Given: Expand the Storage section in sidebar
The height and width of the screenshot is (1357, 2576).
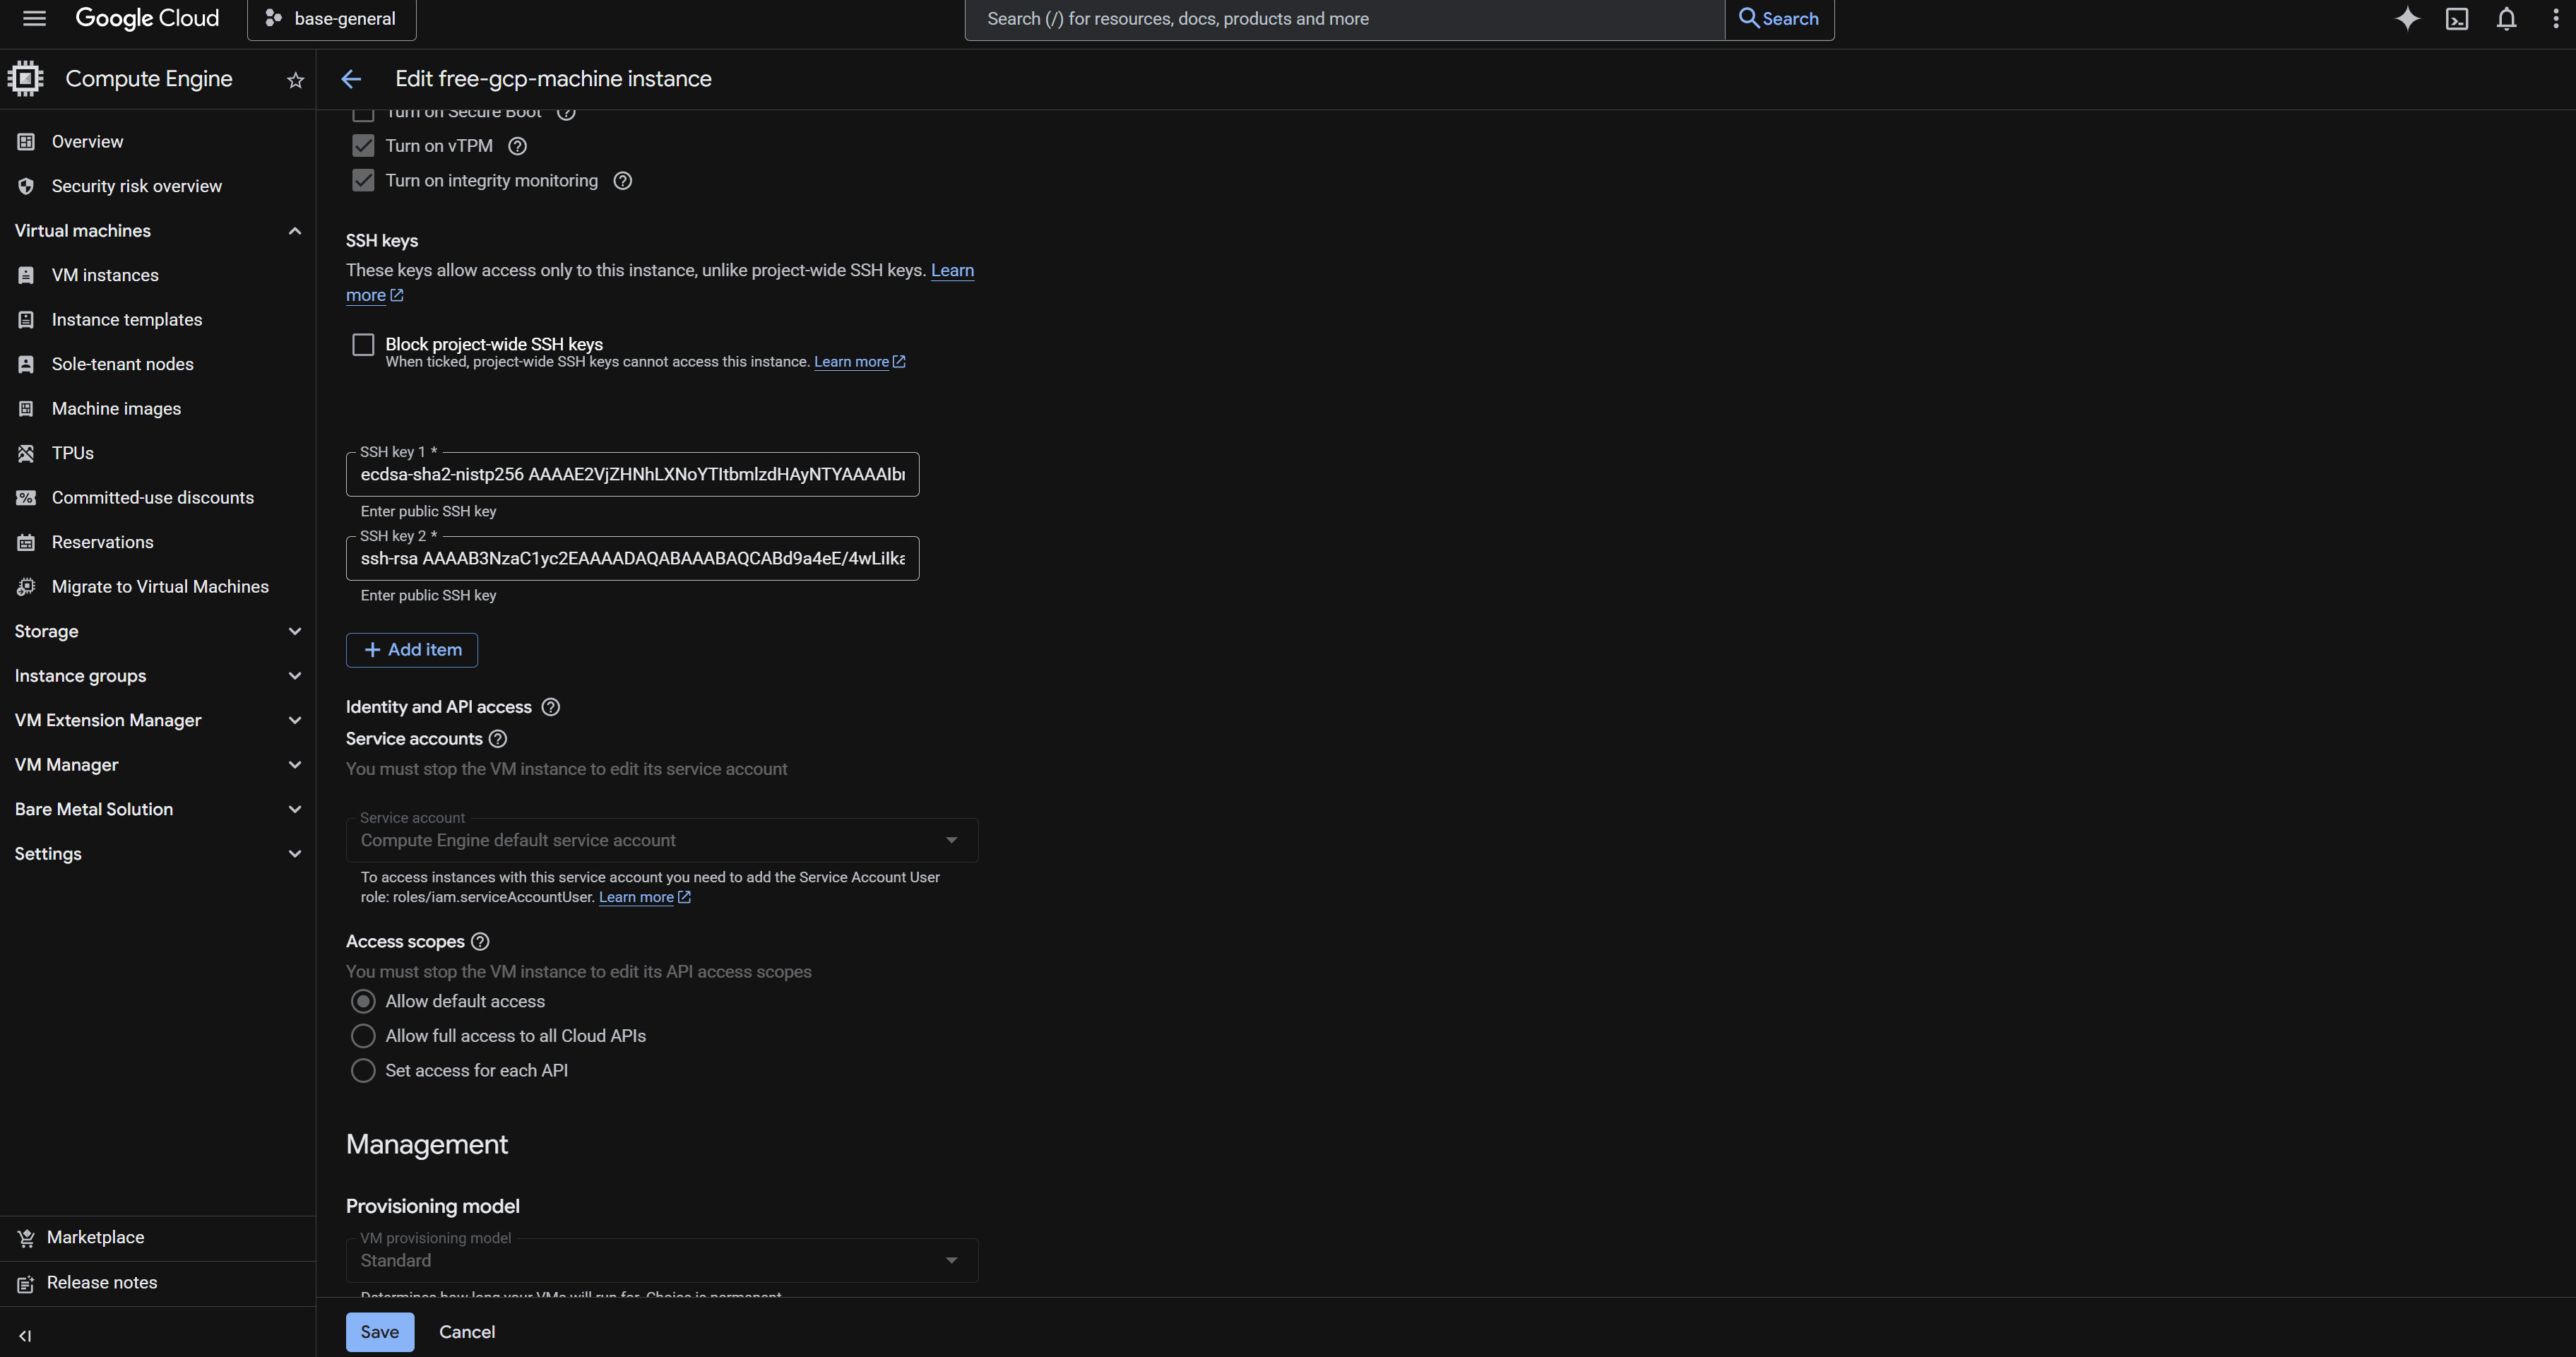Looking at the screenshot, I should coord(157,631).
